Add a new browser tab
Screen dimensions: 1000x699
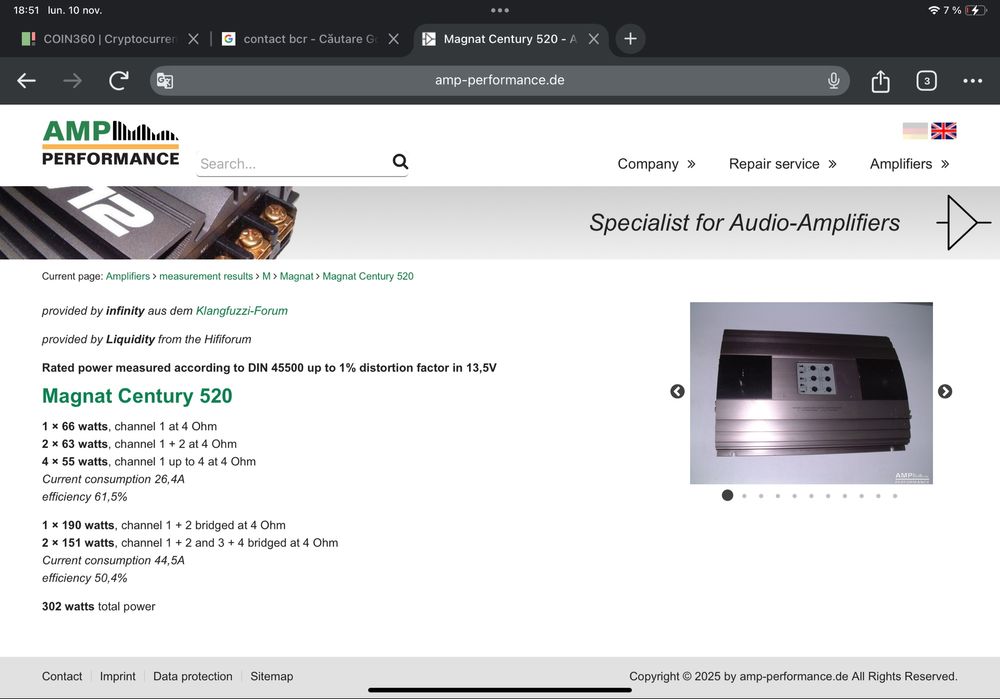click(630, 39)
